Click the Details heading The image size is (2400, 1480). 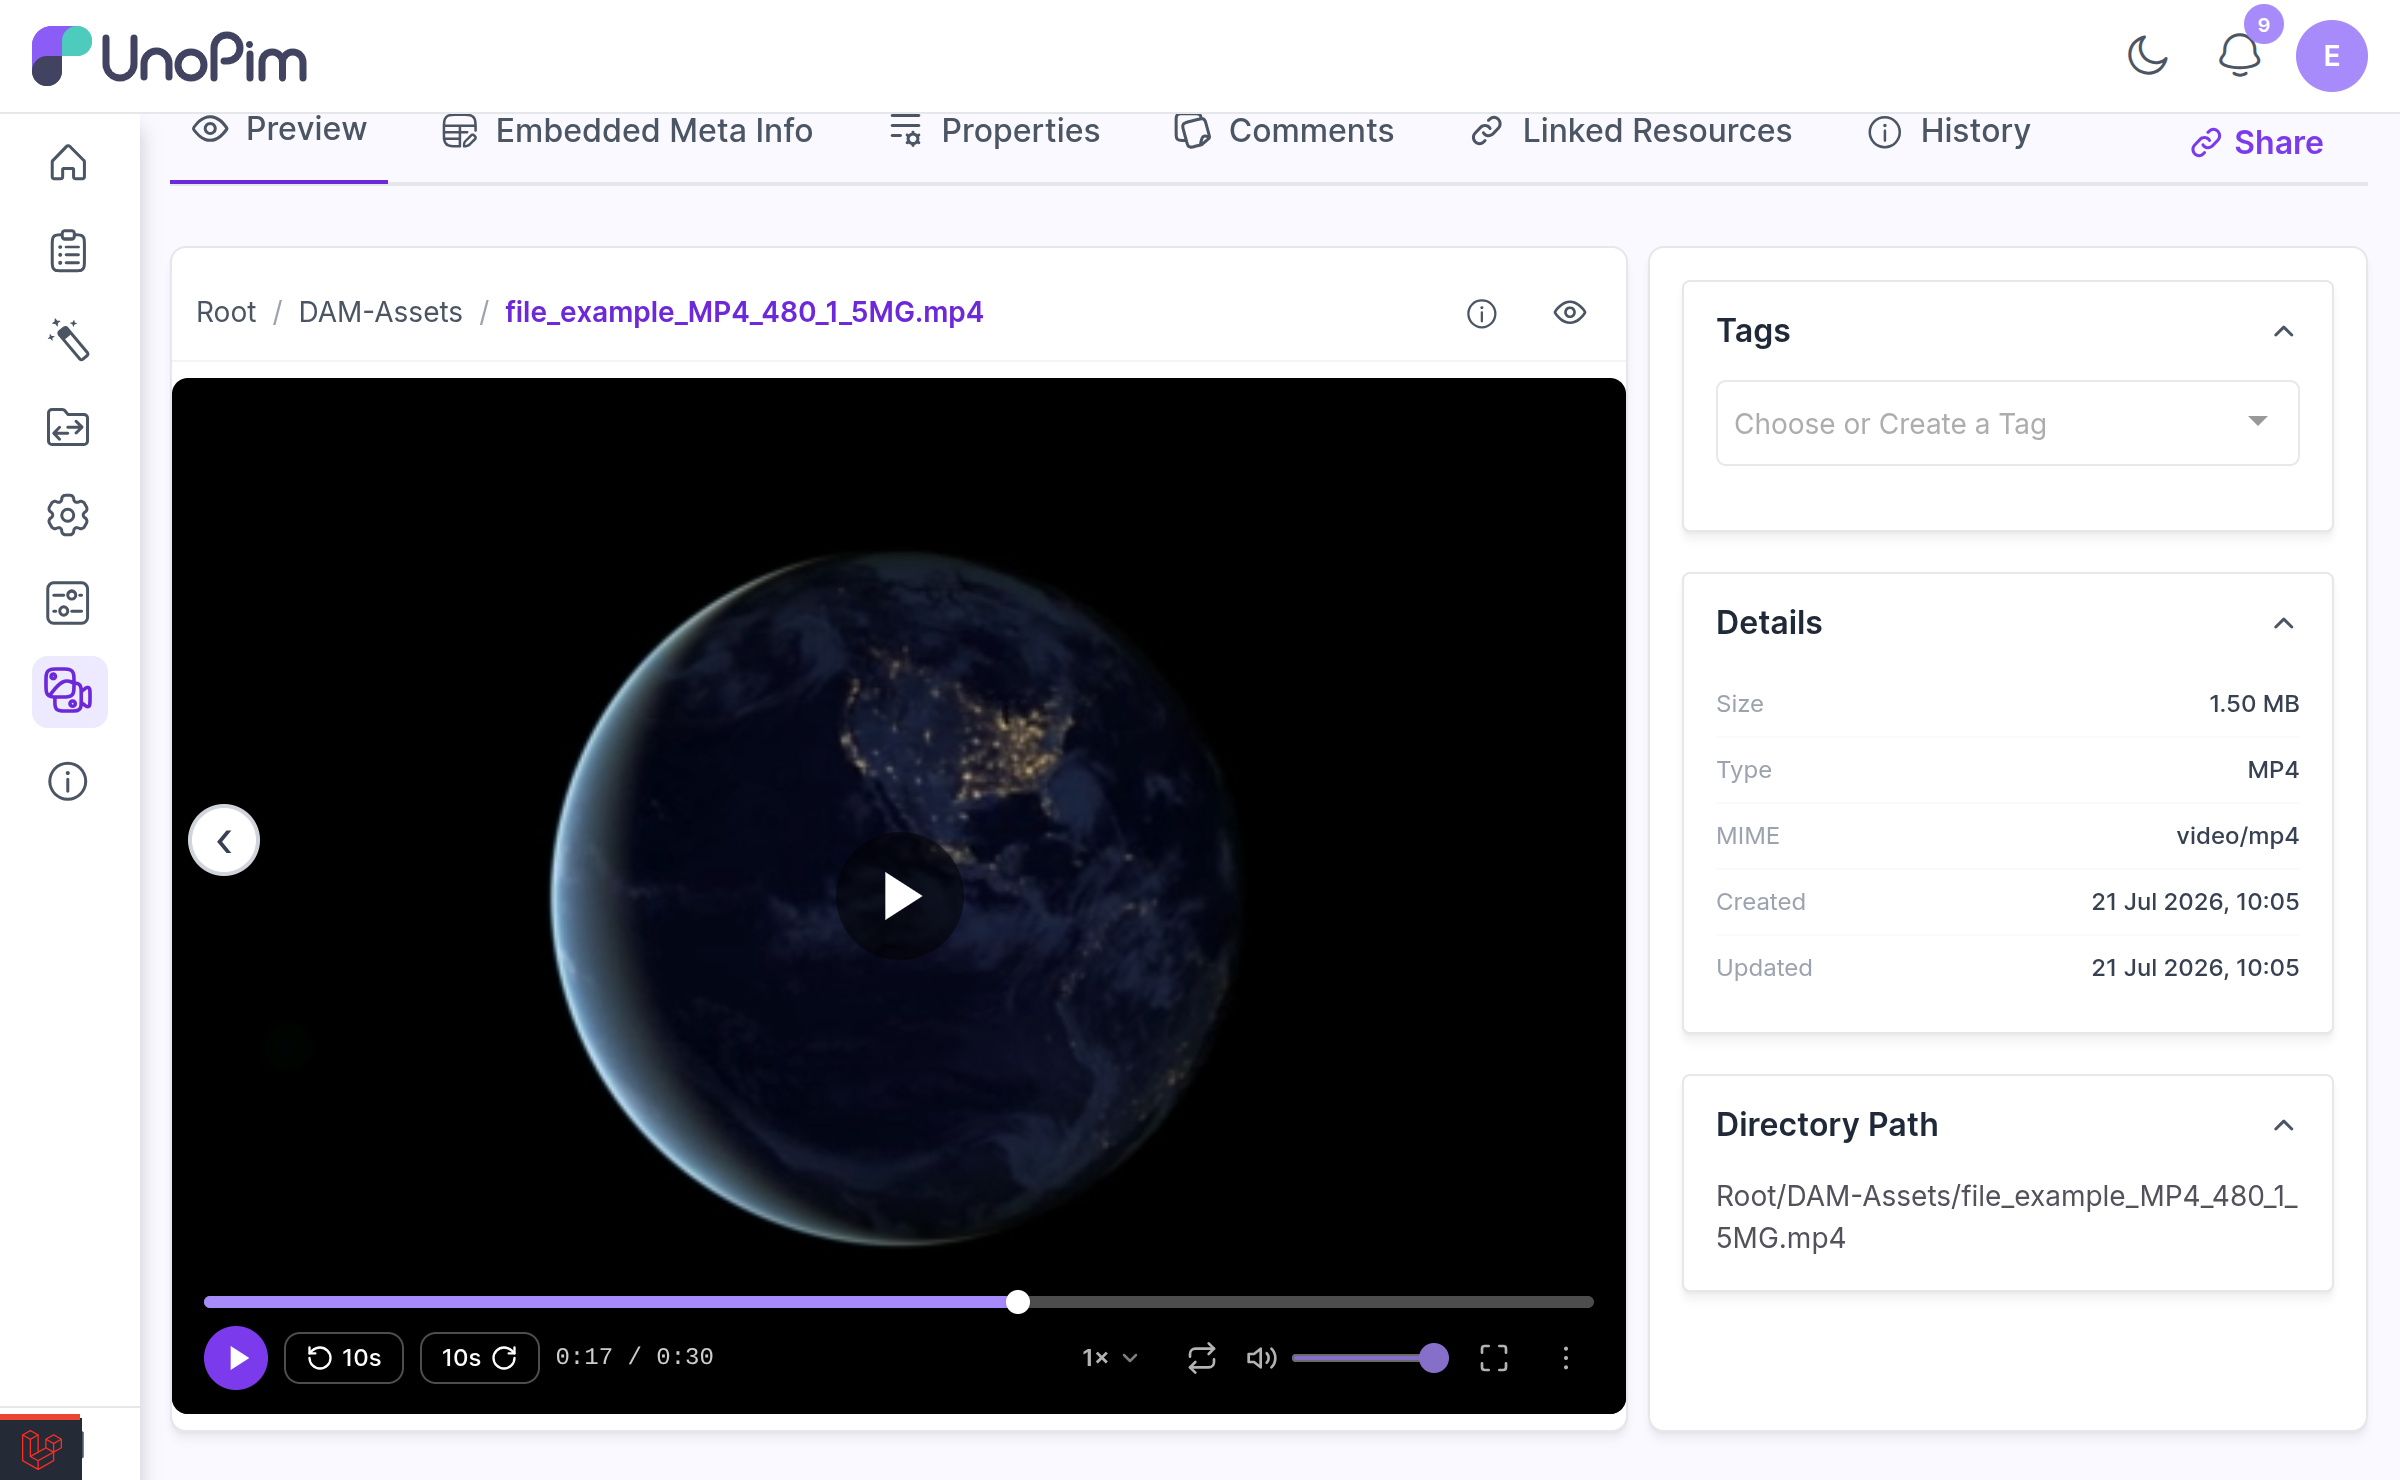pyautogui.click(x=1769, y=622)
